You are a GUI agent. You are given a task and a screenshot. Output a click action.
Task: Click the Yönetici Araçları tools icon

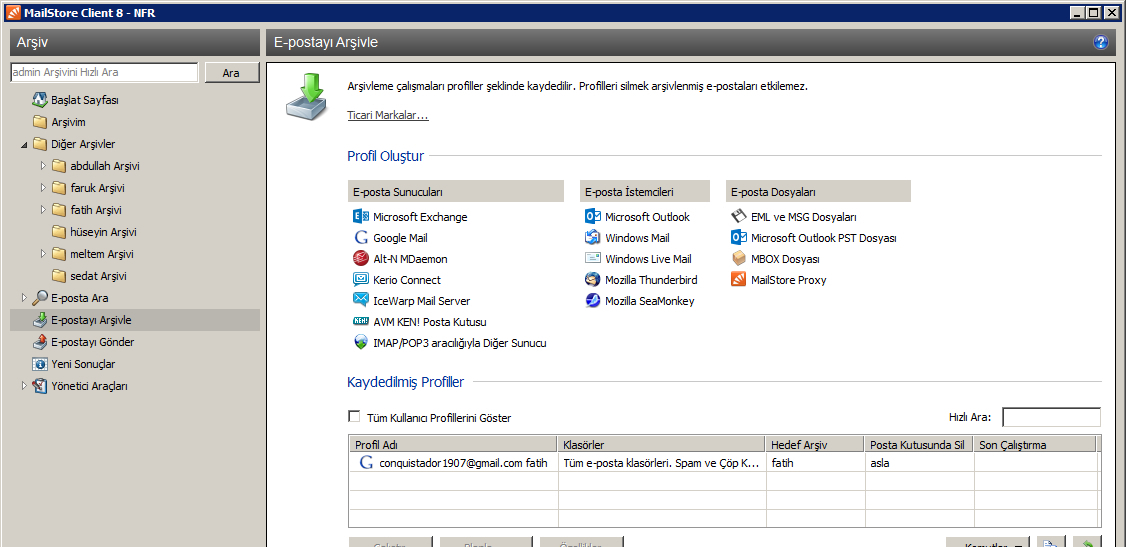39,386
